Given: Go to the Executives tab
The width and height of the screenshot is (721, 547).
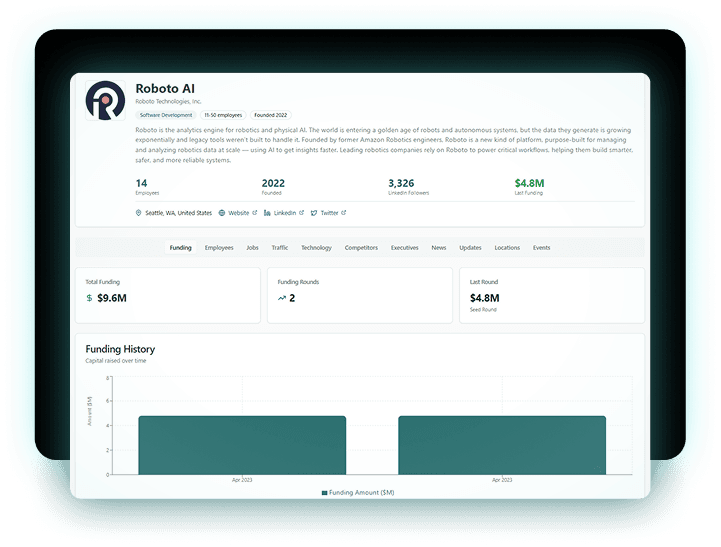Looking at the screenshot, I should pos(405,248).
